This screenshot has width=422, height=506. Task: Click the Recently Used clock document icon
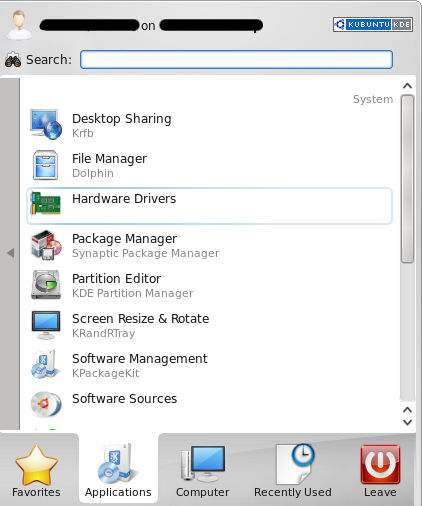[x=295, y=464]
